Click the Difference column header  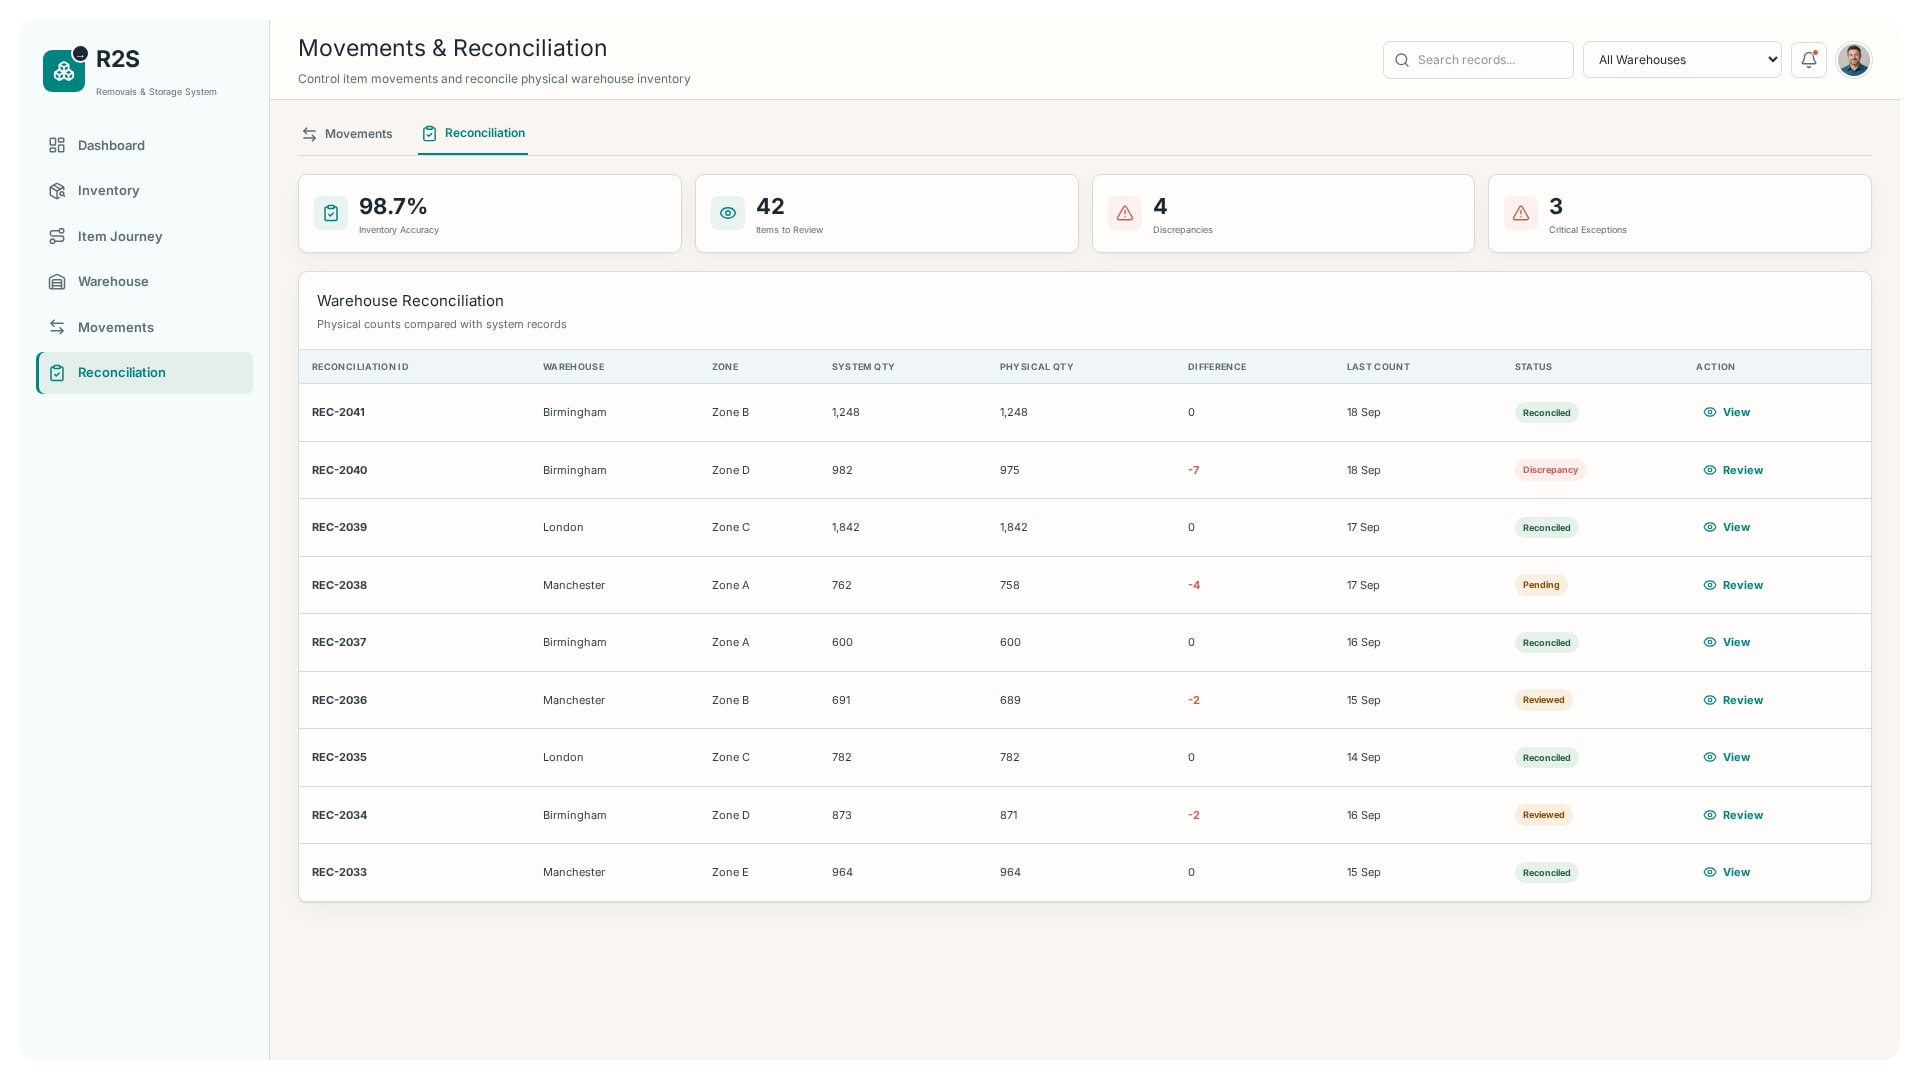coord(1217,367)
